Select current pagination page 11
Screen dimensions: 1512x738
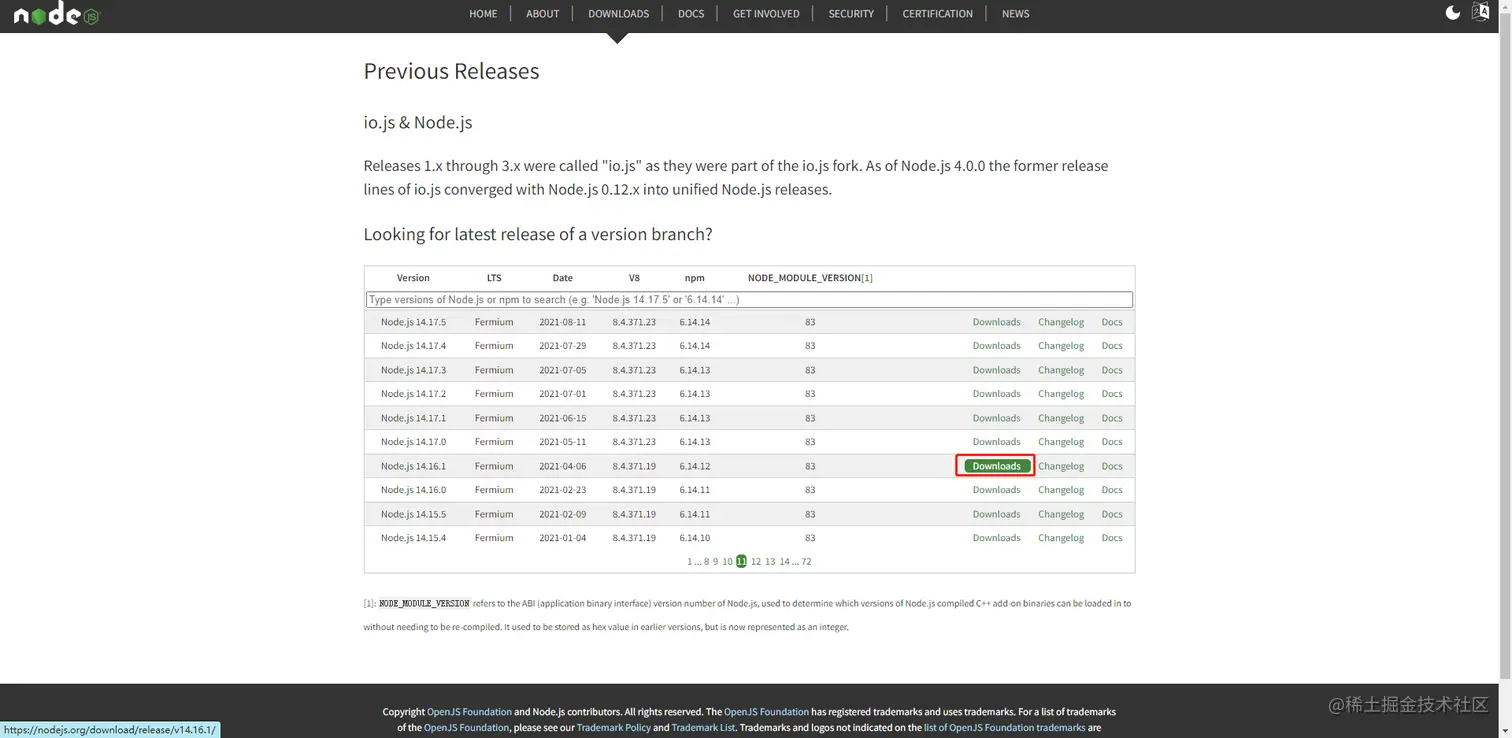(x=741, y=562)
